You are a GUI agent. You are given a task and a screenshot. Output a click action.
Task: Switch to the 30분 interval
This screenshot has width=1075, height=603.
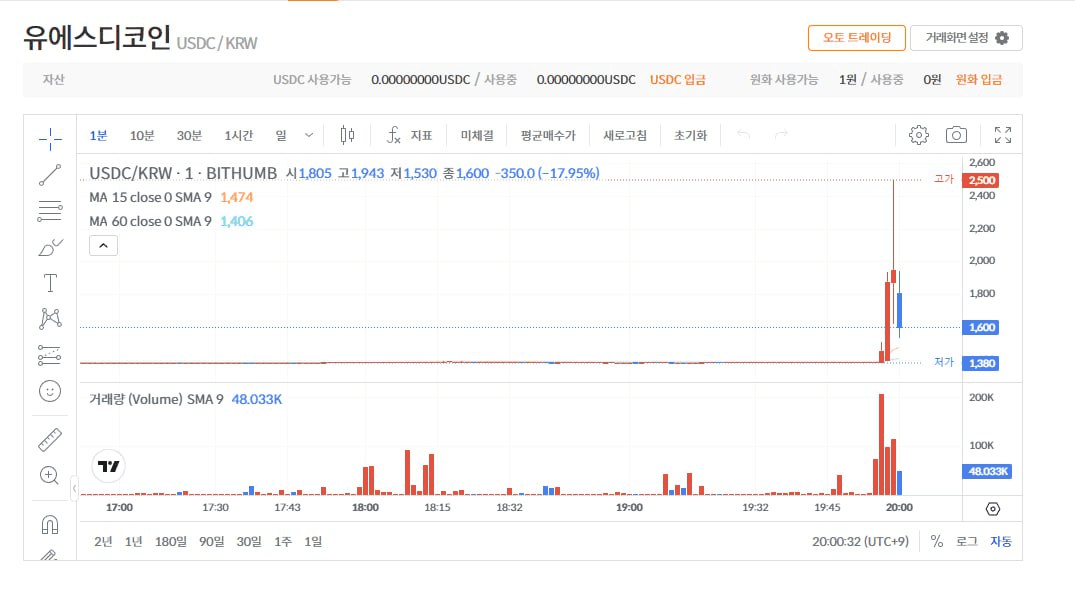pyautogui.click(x=189, y=135)
